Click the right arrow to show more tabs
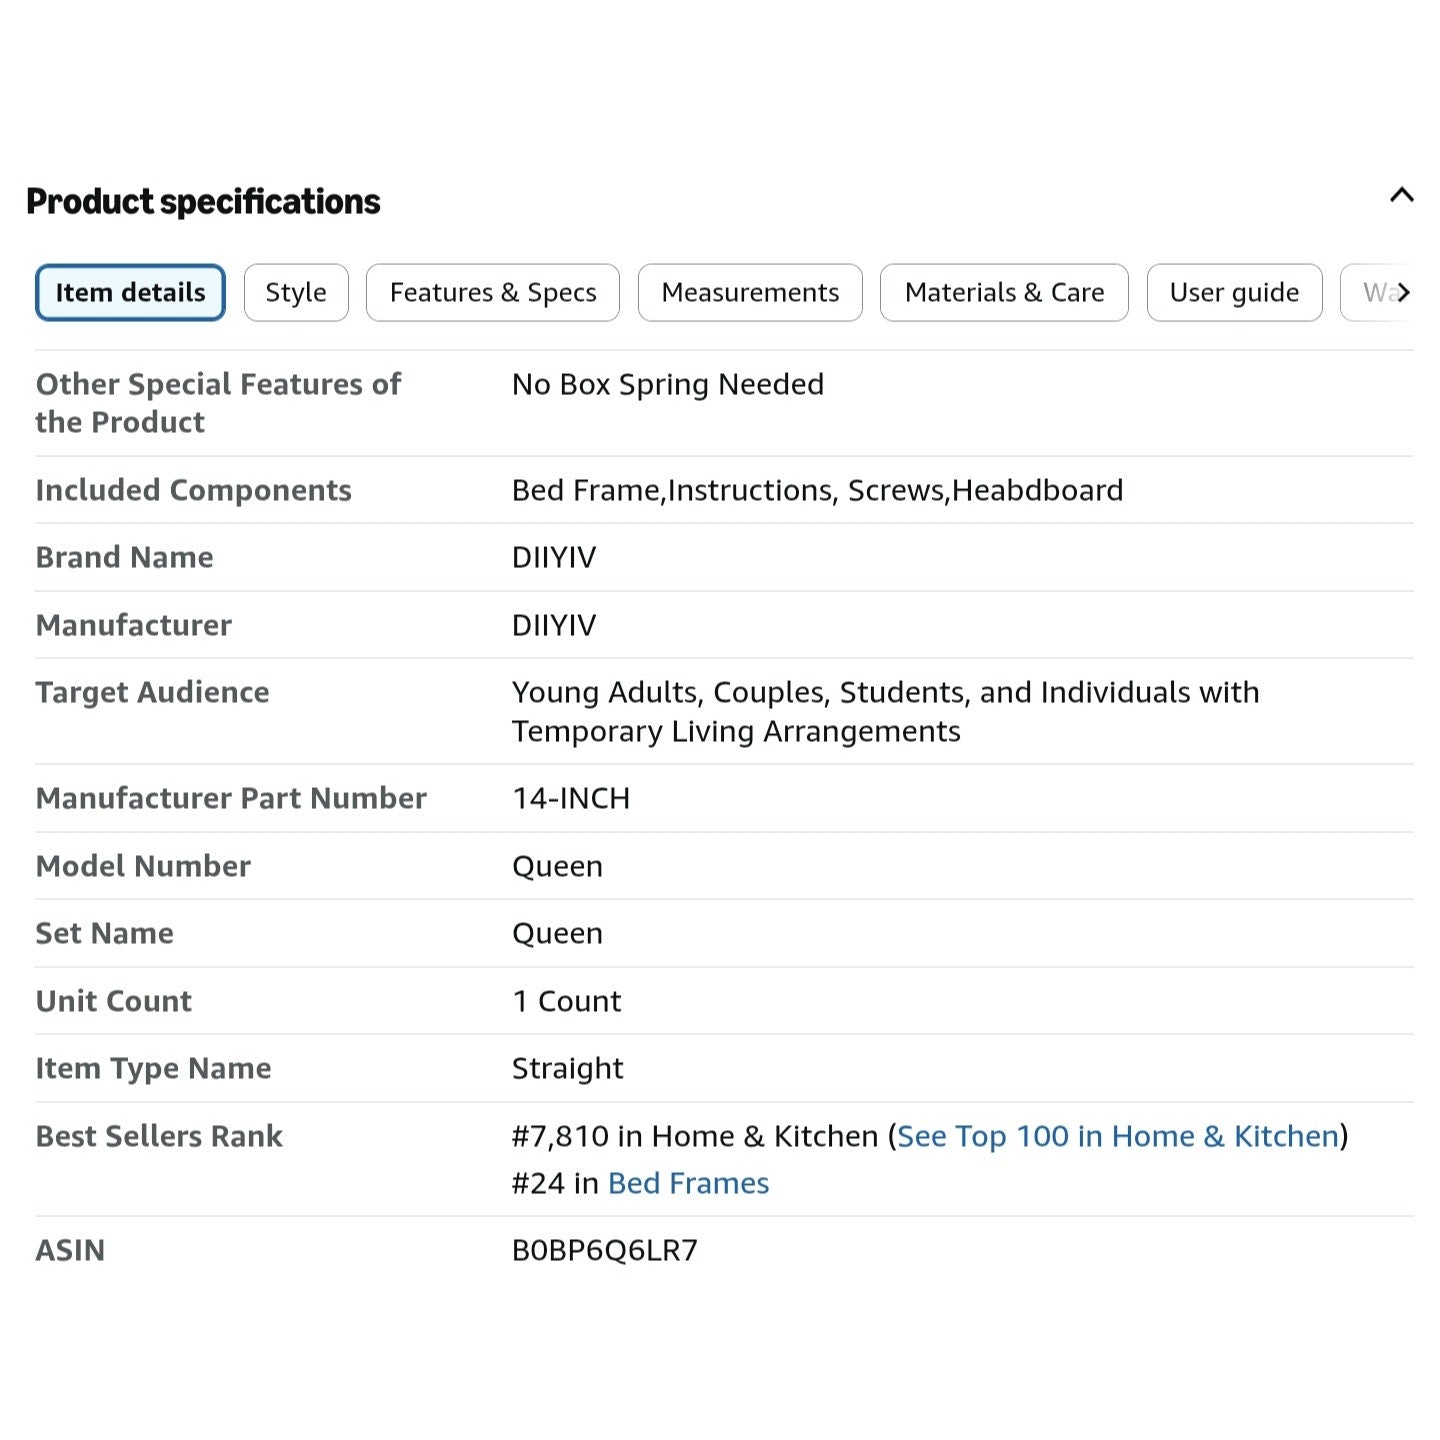 [x=1403, y=292]
